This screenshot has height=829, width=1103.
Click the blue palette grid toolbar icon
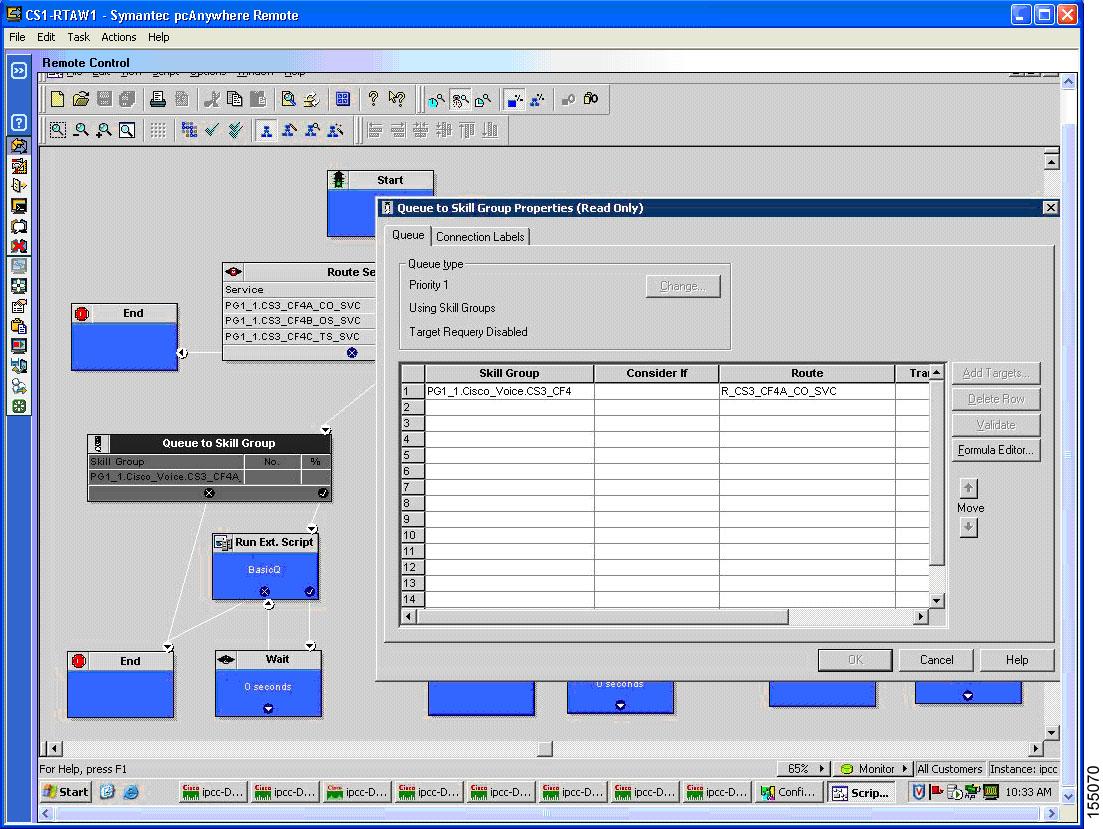[343, 99]
